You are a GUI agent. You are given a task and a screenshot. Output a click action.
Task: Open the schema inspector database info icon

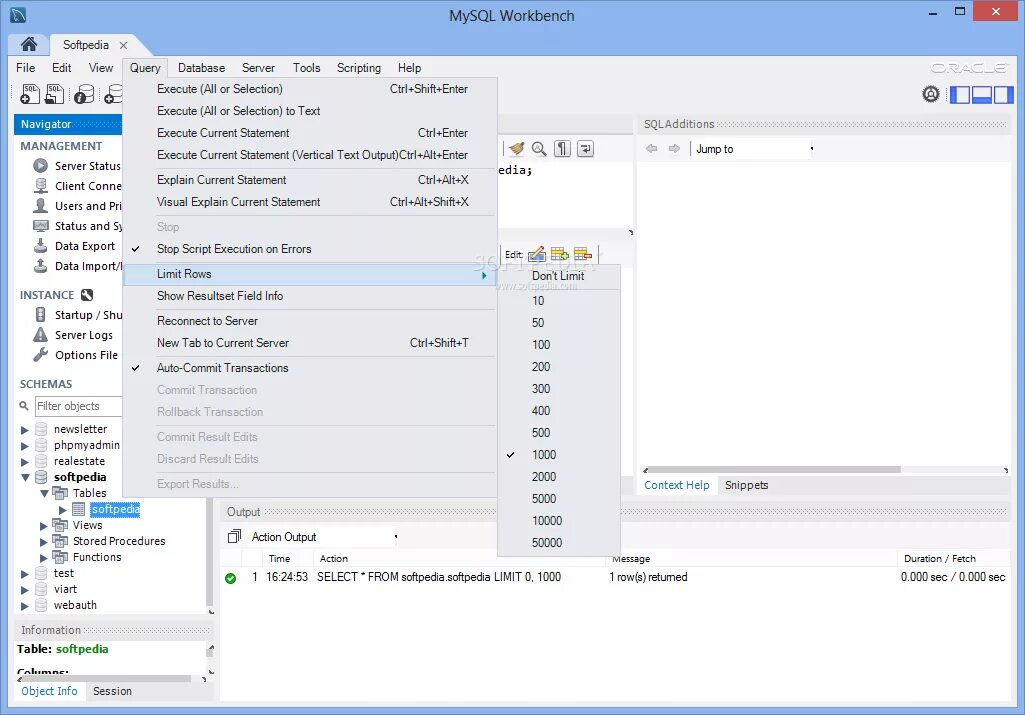84,93
